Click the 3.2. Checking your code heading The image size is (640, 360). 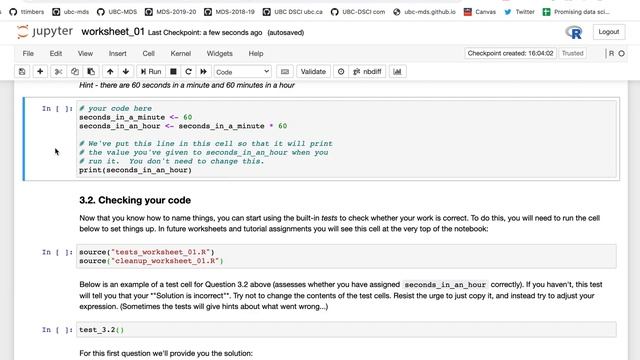(x=135, y=200)
